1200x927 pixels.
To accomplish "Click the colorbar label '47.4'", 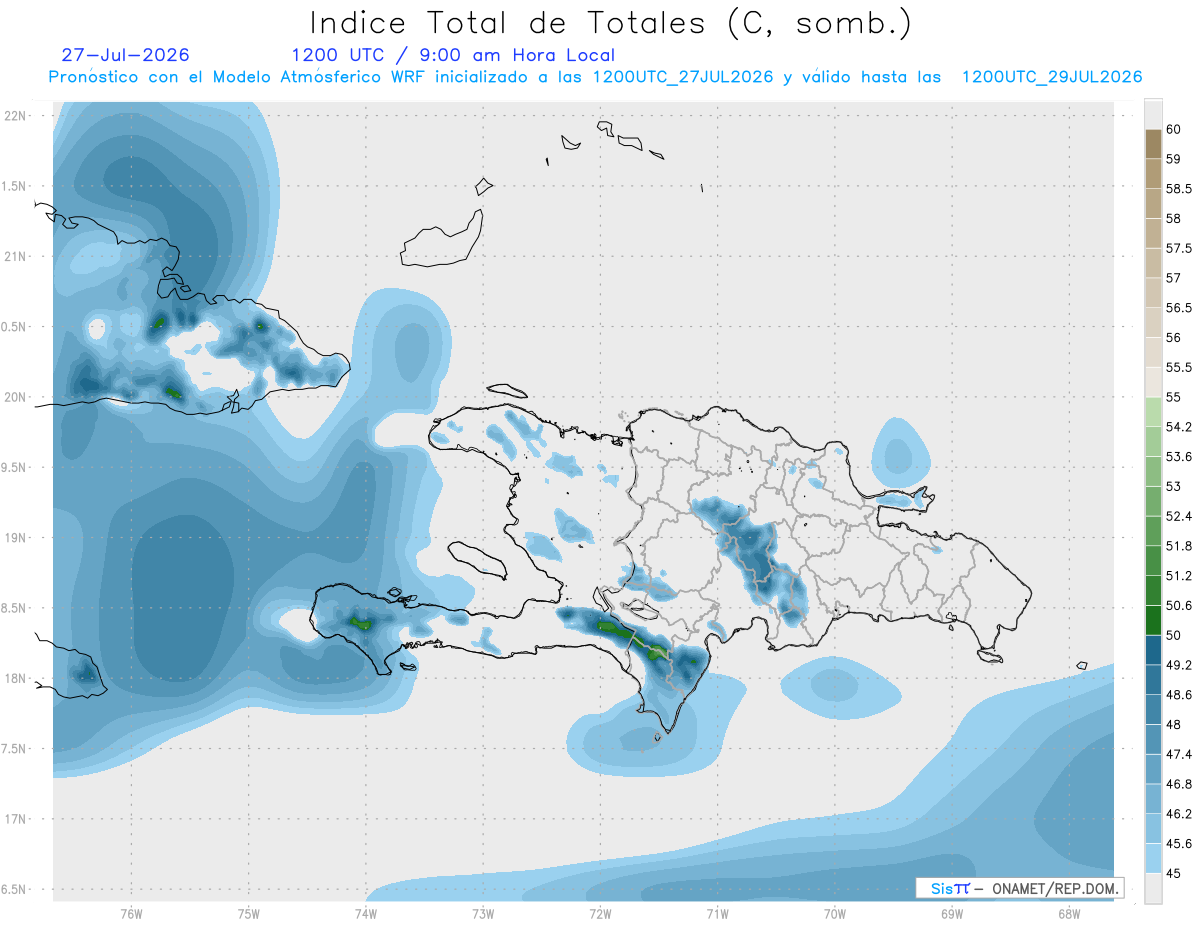I will 1179,755.
